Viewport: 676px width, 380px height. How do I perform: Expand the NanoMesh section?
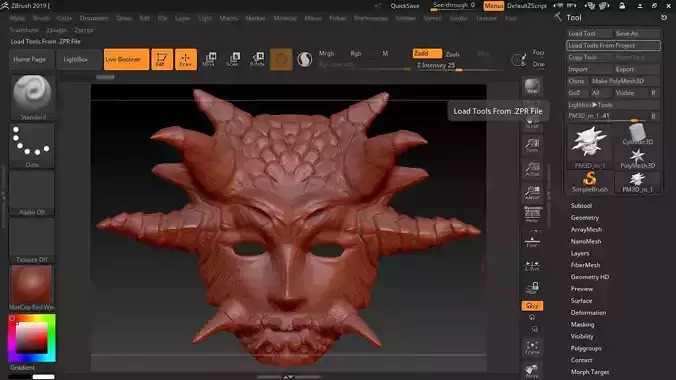(x=585, y=242)
